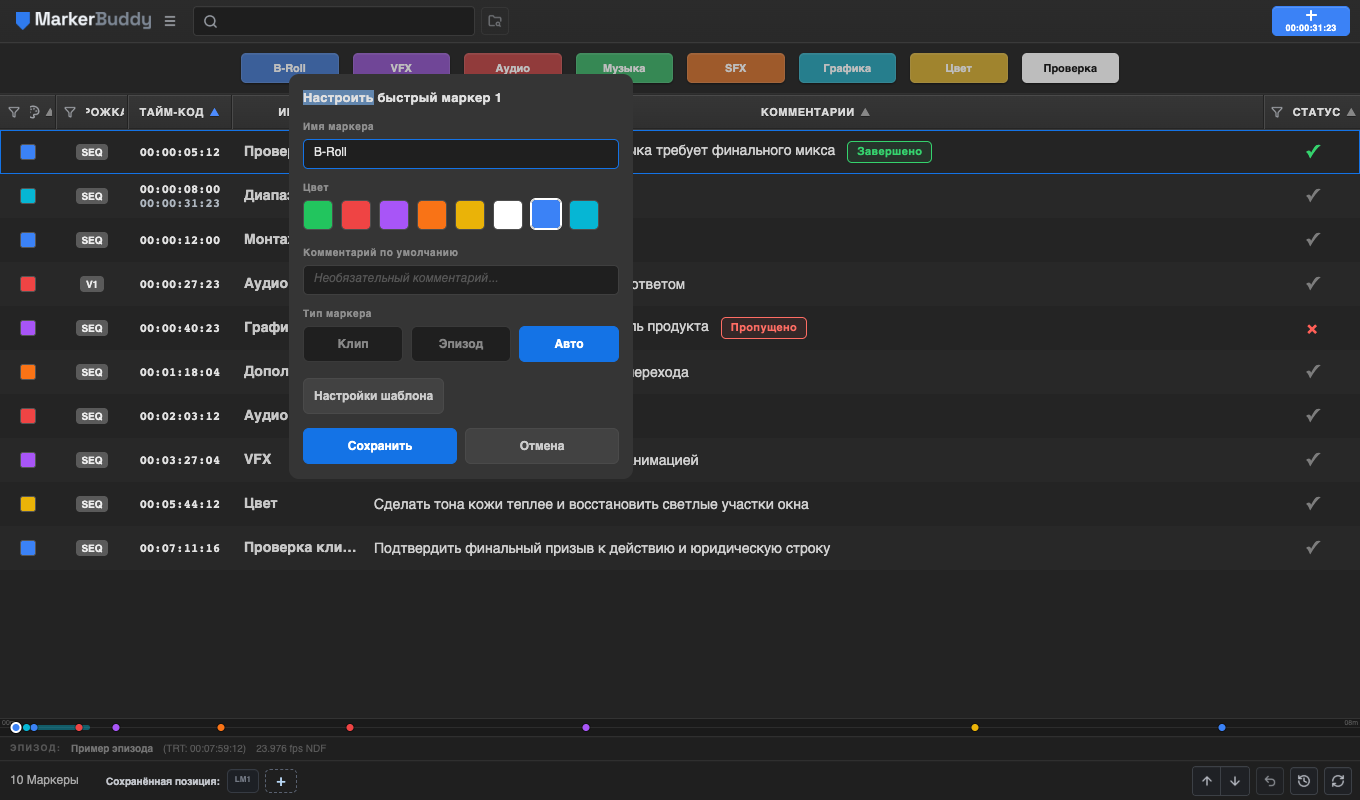Select the Музыка quick marker tab
1360x800 pixels.
coord(624,68)
